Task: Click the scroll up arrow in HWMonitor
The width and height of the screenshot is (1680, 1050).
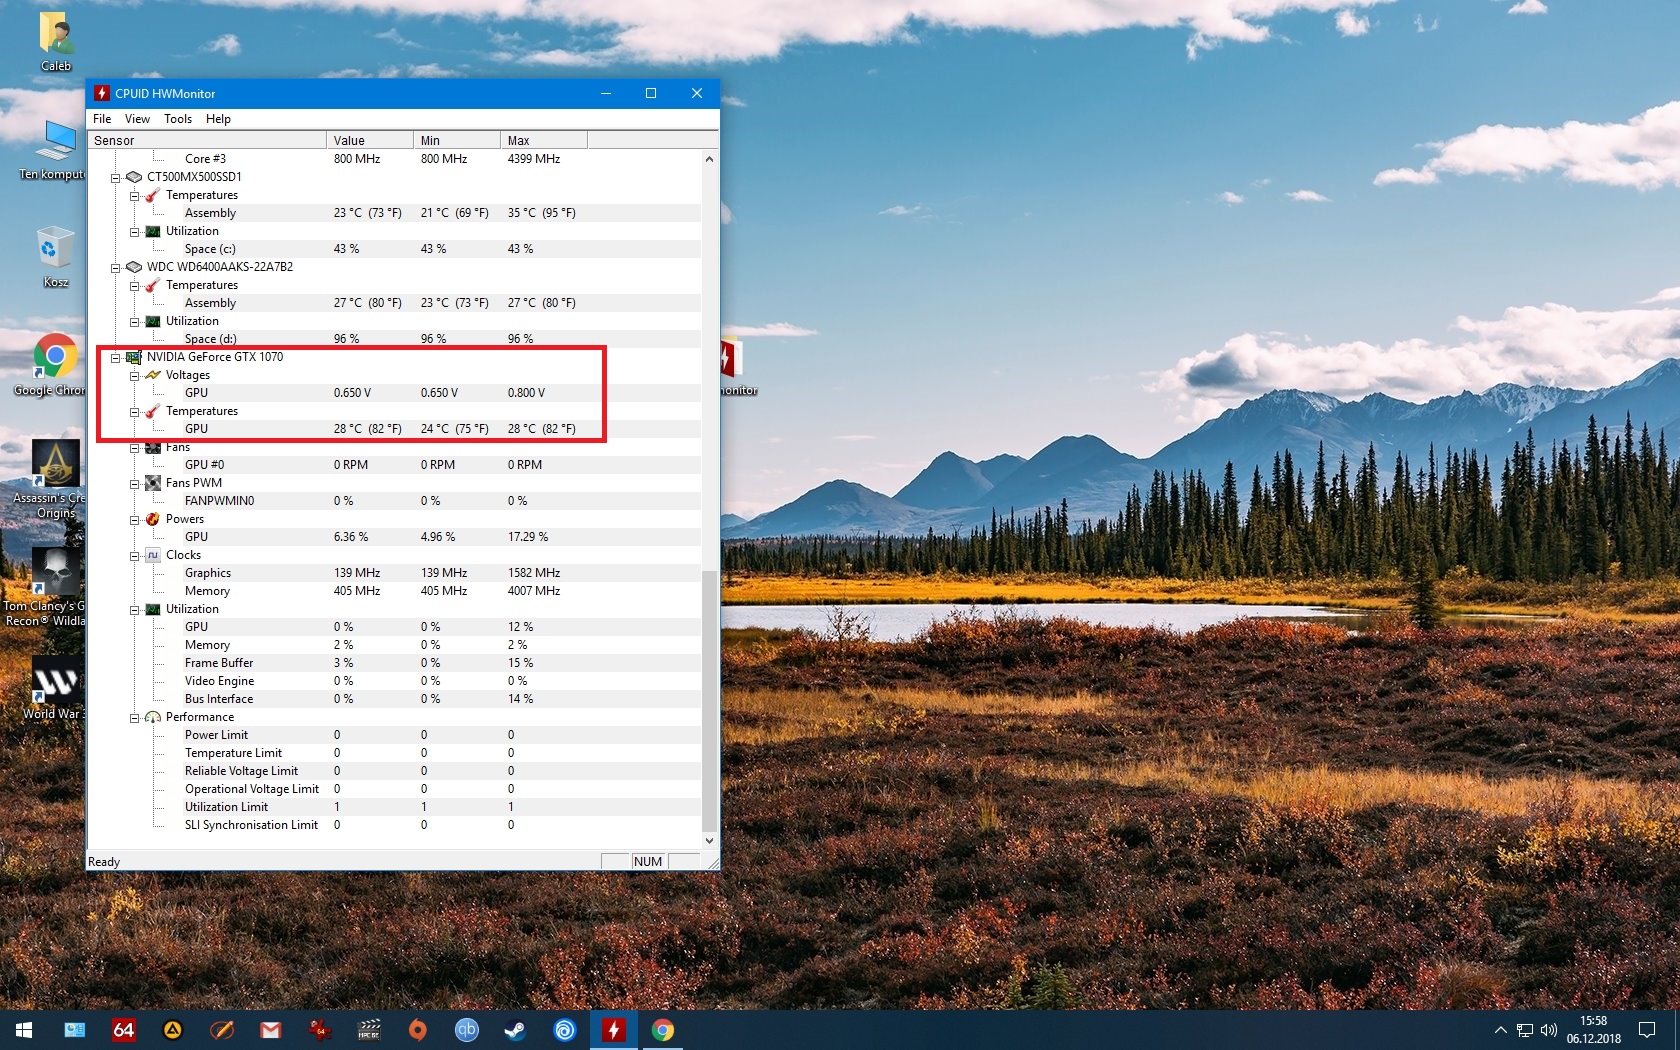Action: [x=709, y=158]
